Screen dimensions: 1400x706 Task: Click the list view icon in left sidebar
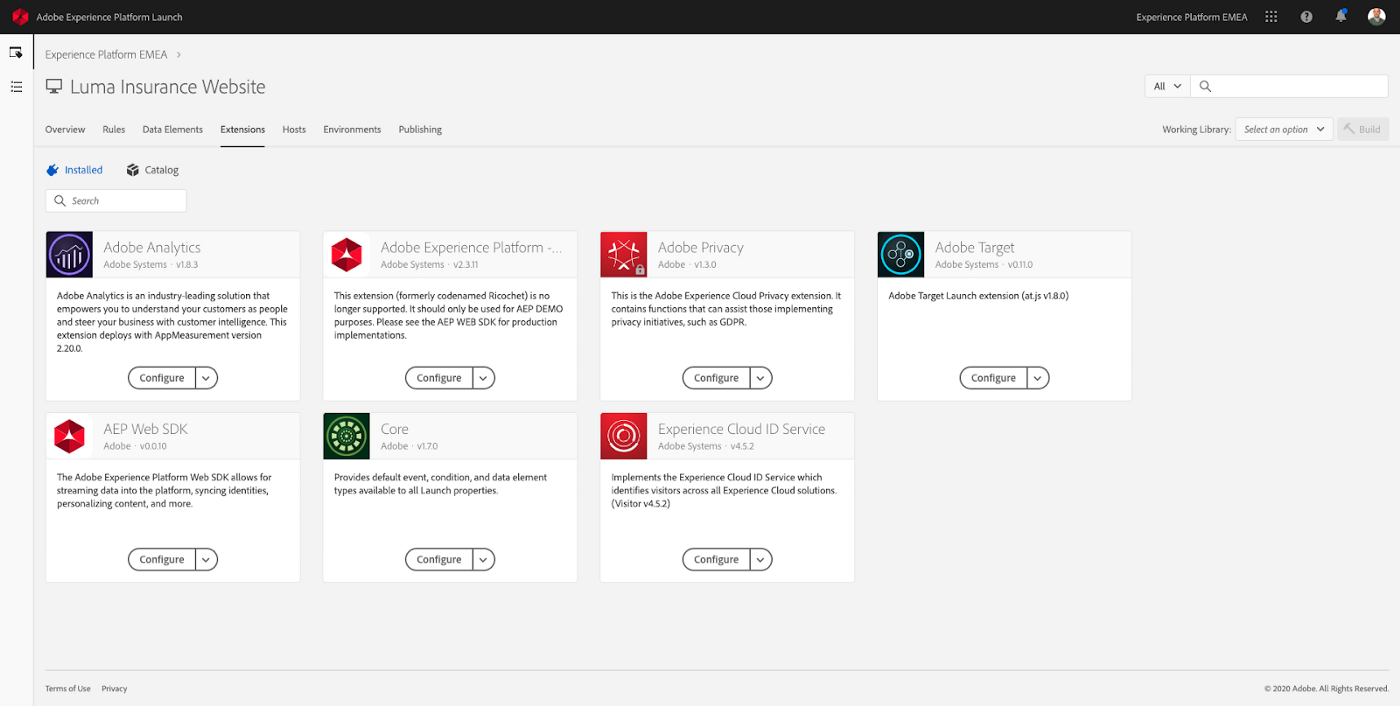(16, 87)
